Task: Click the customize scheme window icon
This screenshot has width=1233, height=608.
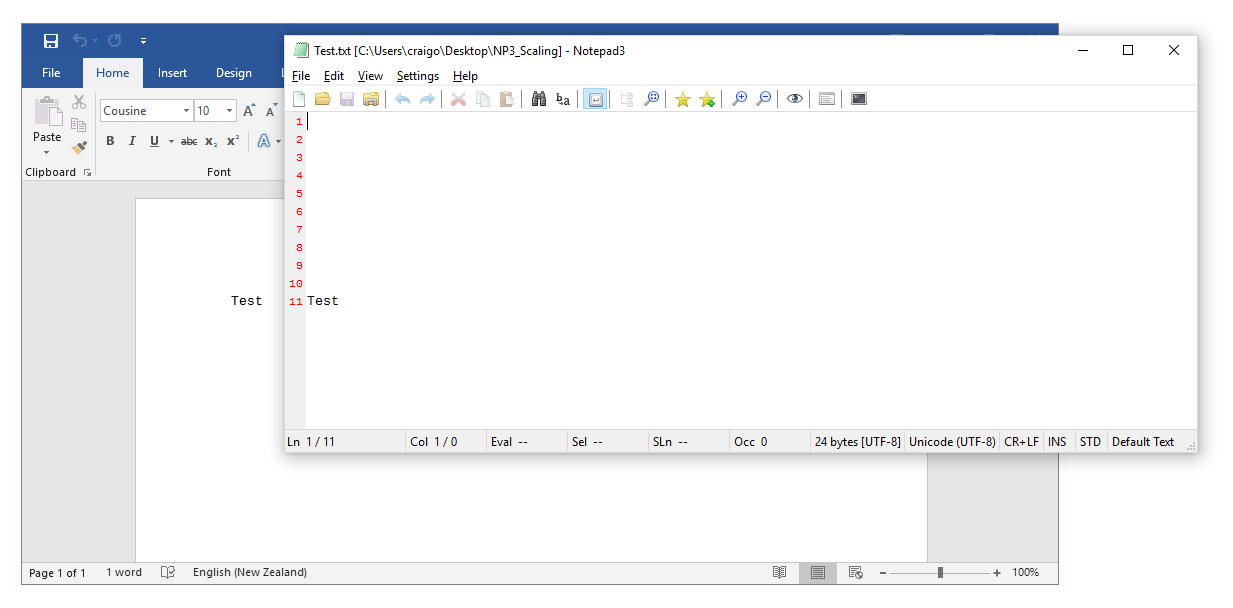Action: (x=827, y=99)
